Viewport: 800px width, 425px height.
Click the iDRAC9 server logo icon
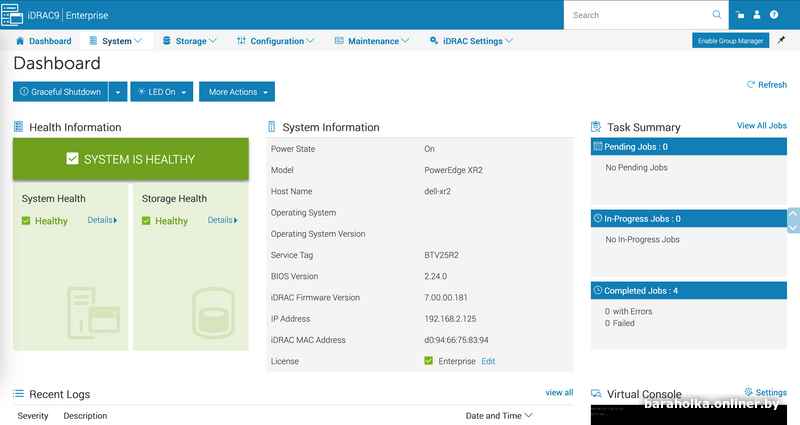(12, 15)
